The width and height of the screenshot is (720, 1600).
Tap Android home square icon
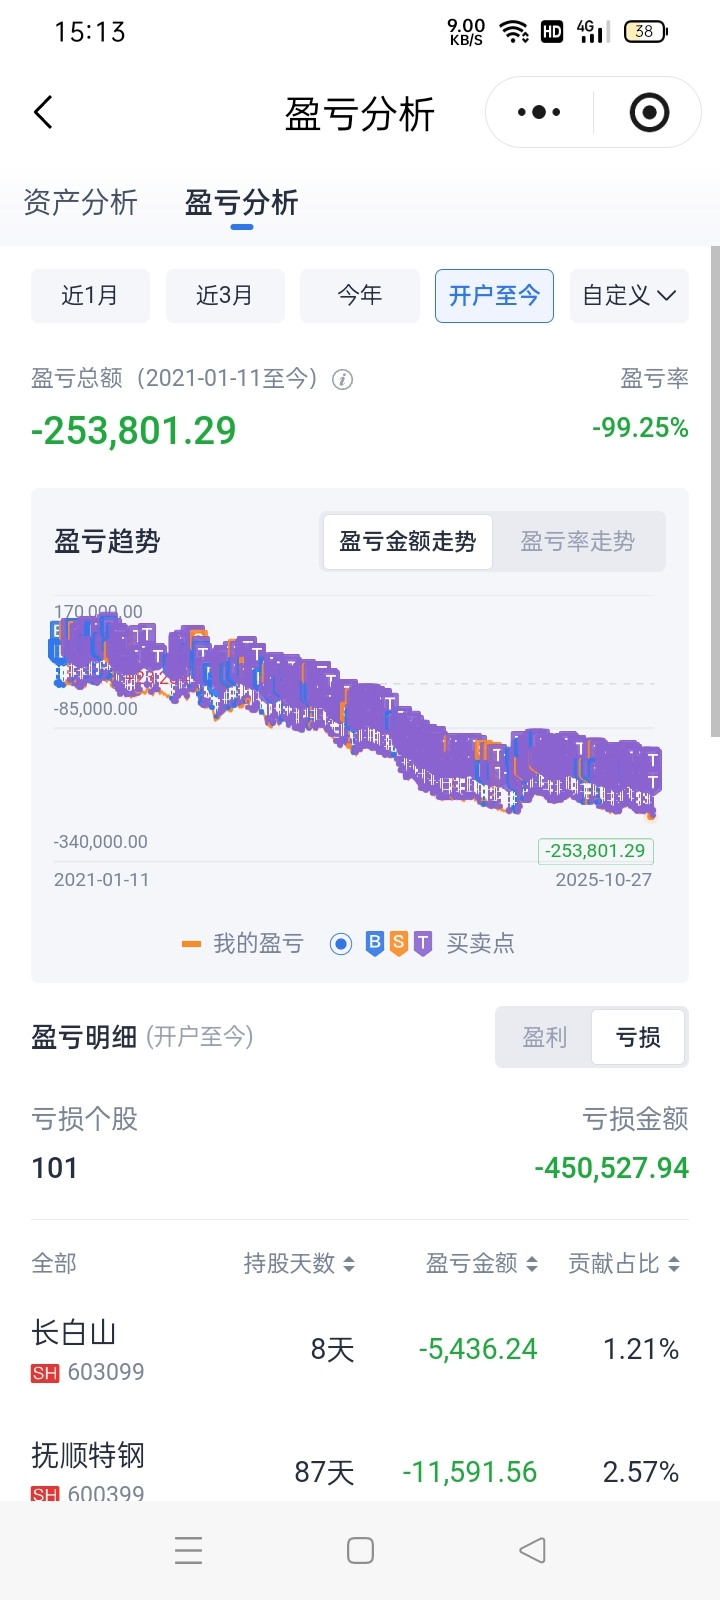(360, 1550)
